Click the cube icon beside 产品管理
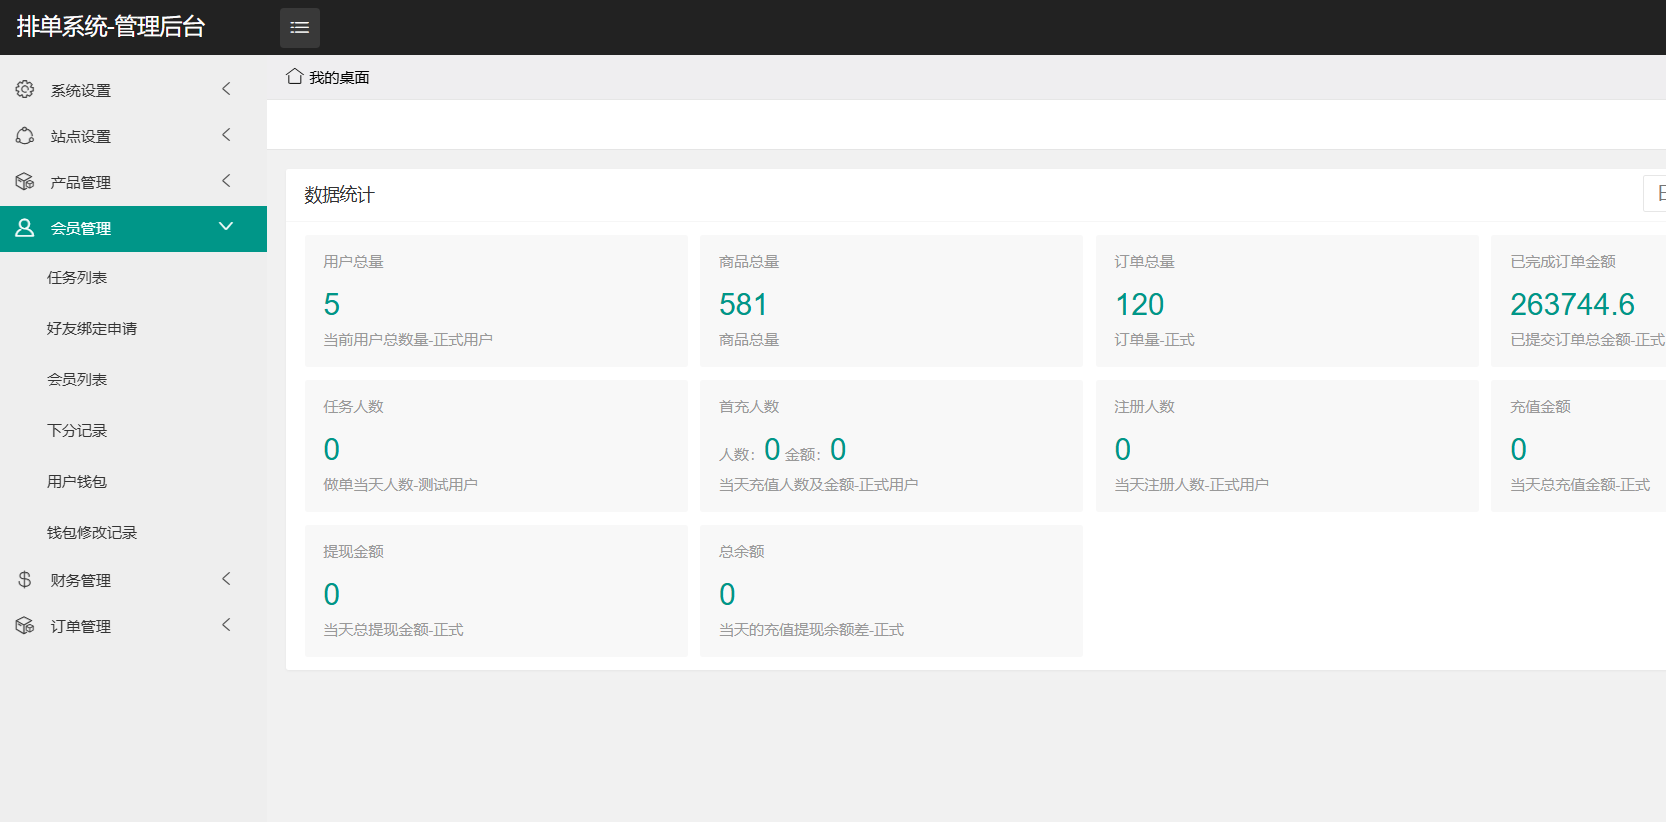 tap(25, 182)
